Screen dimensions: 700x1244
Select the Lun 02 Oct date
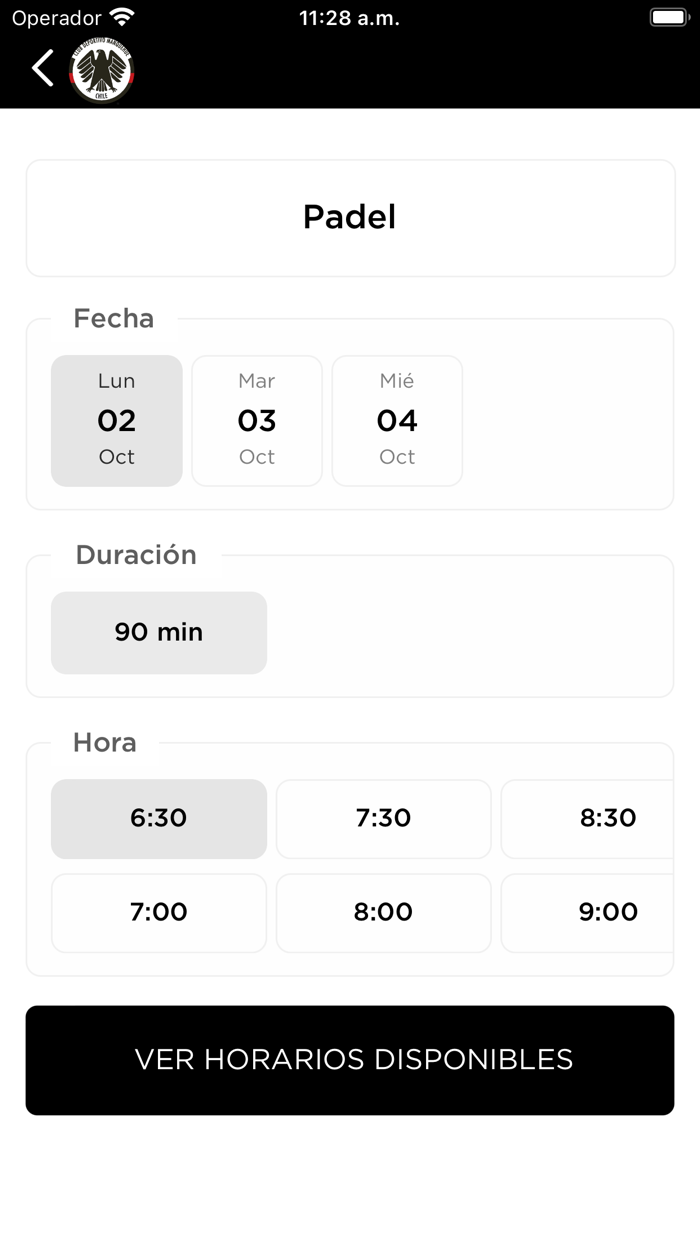tap(116, 420)
